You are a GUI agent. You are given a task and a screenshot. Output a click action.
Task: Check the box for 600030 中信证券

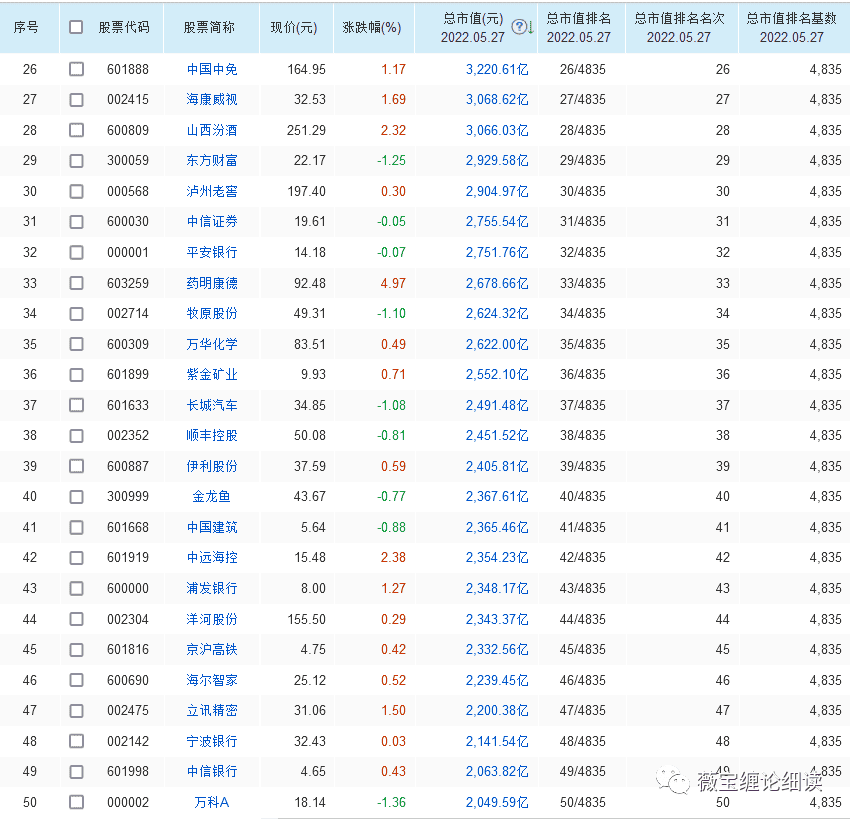[x=76, y=222]
